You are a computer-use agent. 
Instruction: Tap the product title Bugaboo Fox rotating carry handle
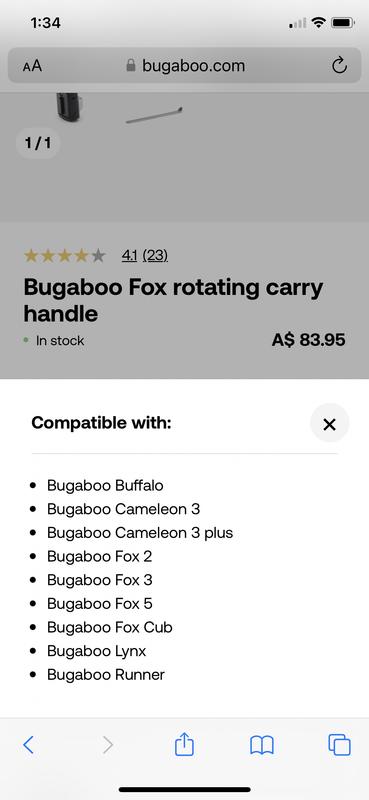coord(173,301)
